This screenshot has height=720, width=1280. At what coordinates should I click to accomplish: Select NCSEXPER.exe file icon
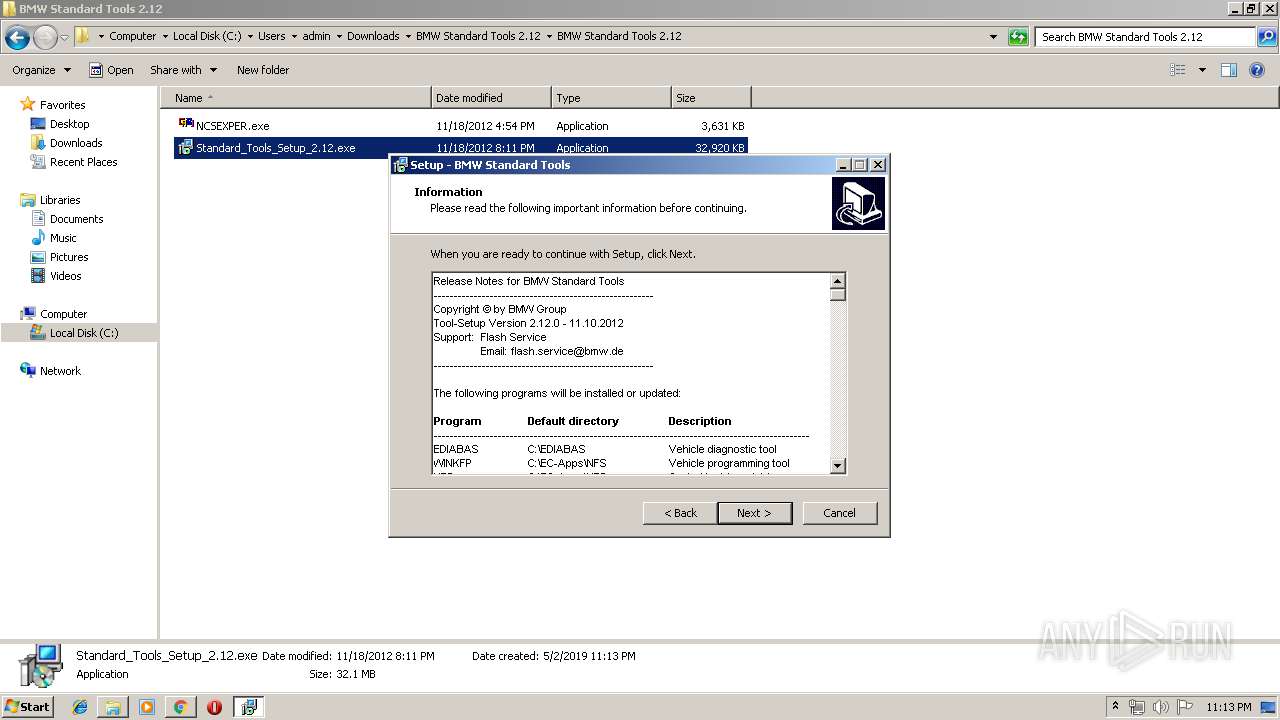point(186,125)
